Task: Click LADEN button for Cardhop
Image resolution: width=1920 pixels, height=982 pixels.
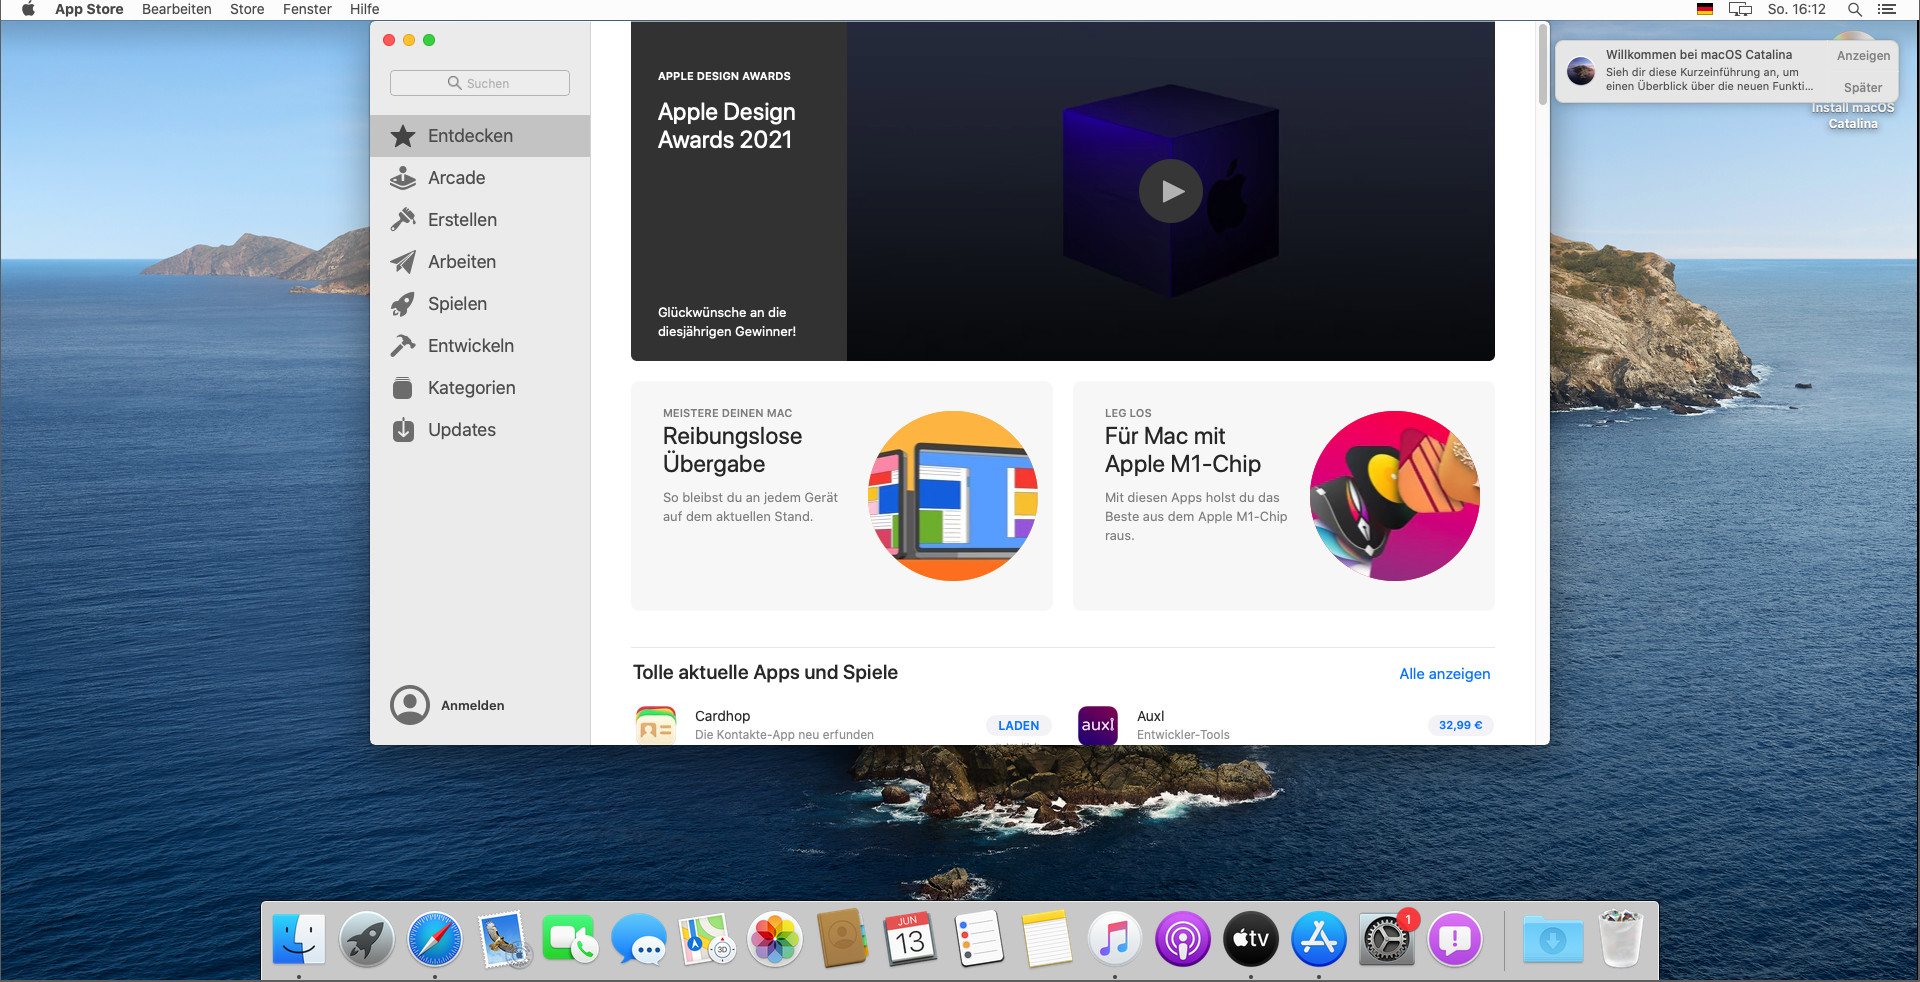Action: click(x=1018, y=726)
